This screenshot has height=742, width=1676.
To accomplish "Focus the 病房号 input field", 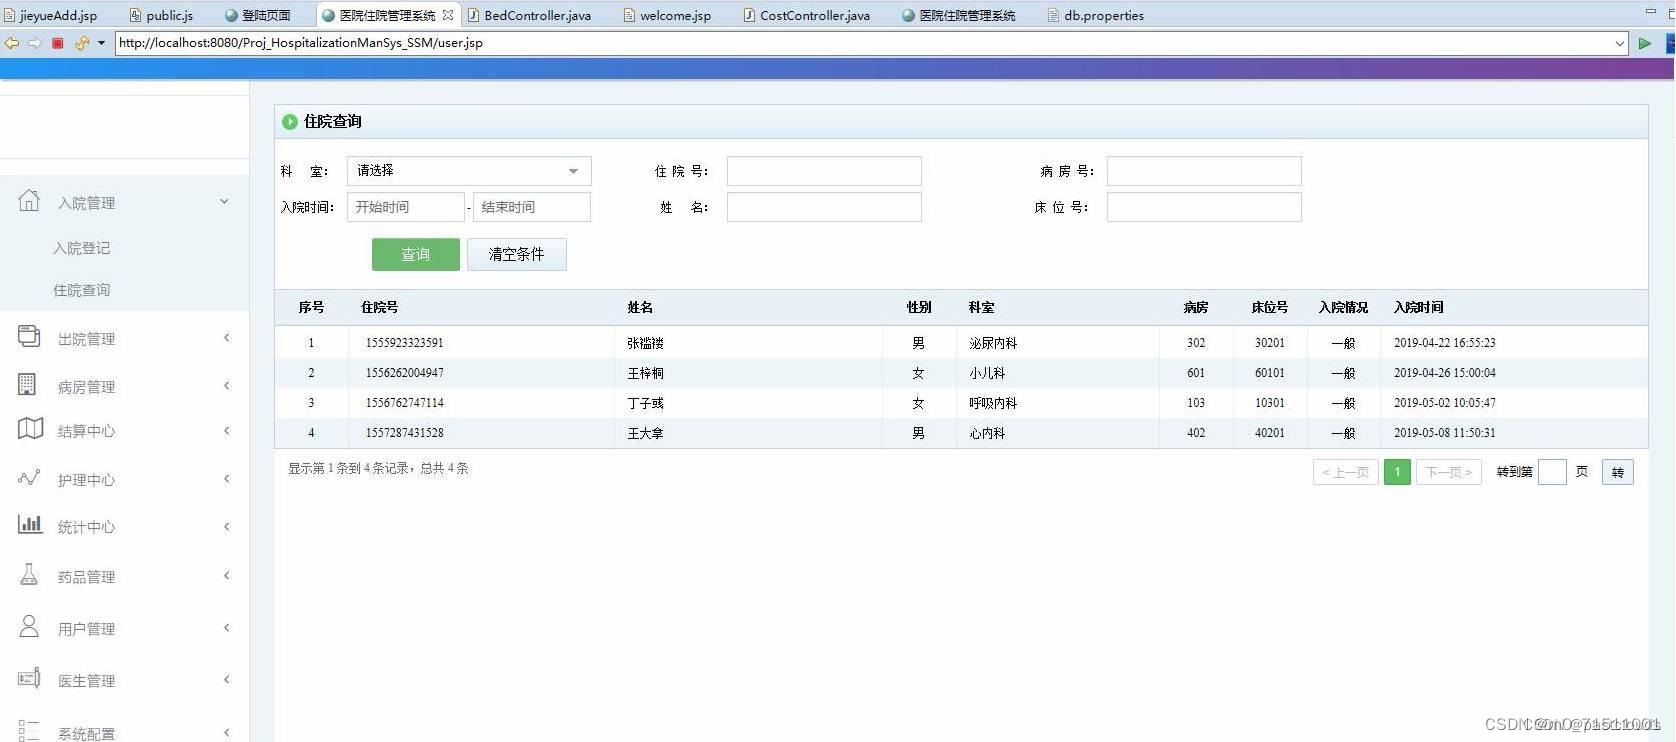I will pos(1204,171).
